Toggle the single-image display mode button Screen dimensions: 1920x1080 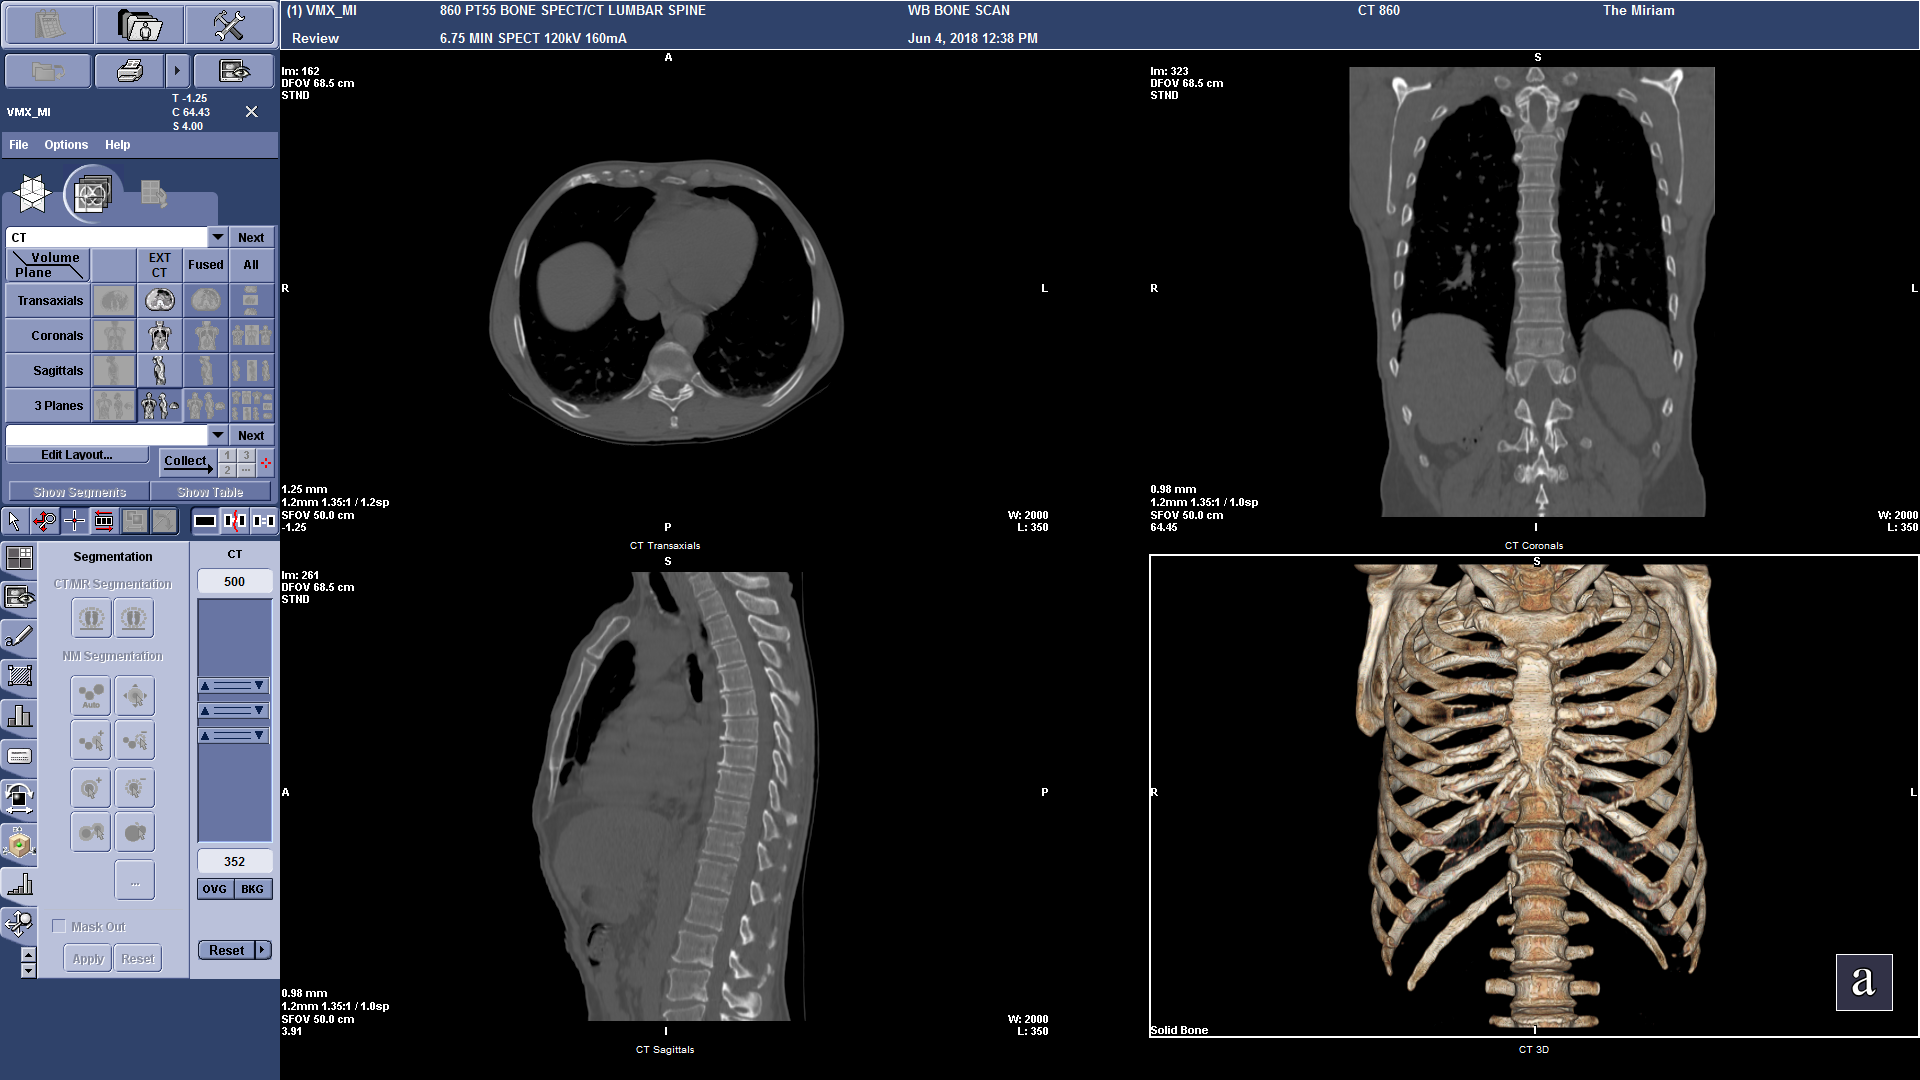pos(203,521)
